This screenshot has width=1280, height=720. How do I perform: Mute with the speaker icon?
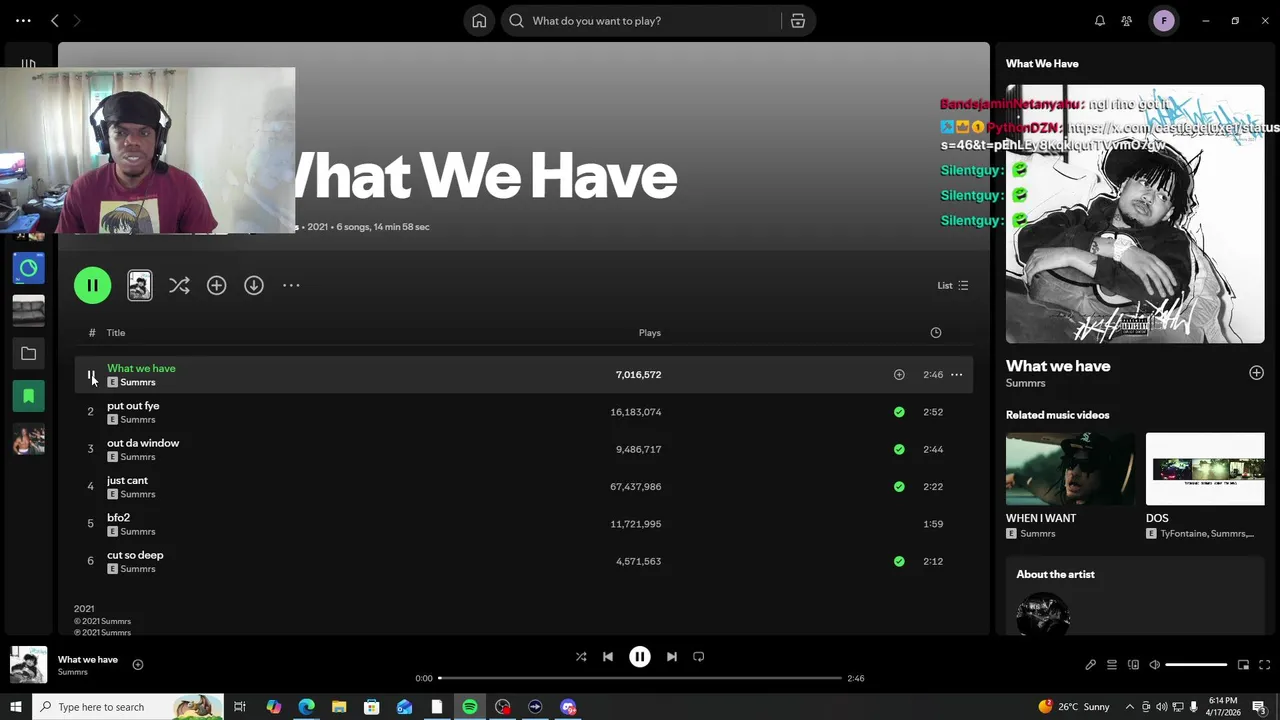tap(1154, 665)
